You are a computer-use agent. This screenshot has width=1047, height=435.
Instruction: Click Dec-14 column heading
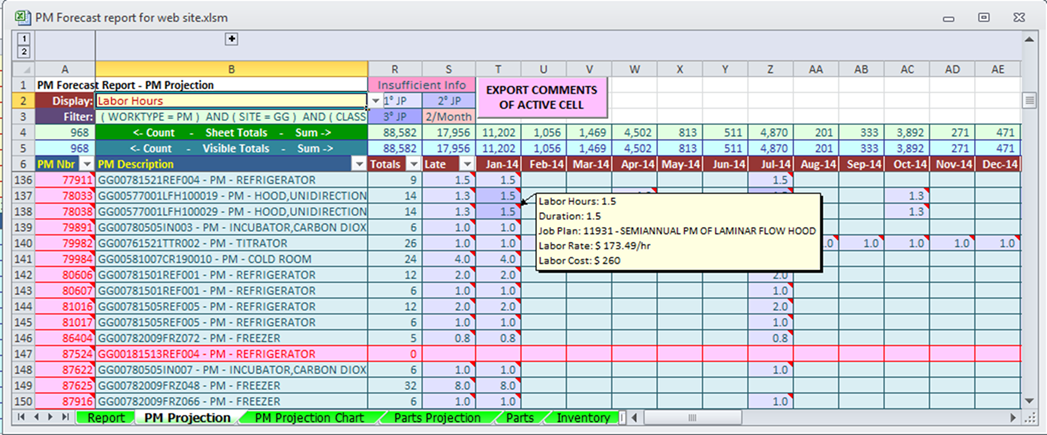click(998, 164)
